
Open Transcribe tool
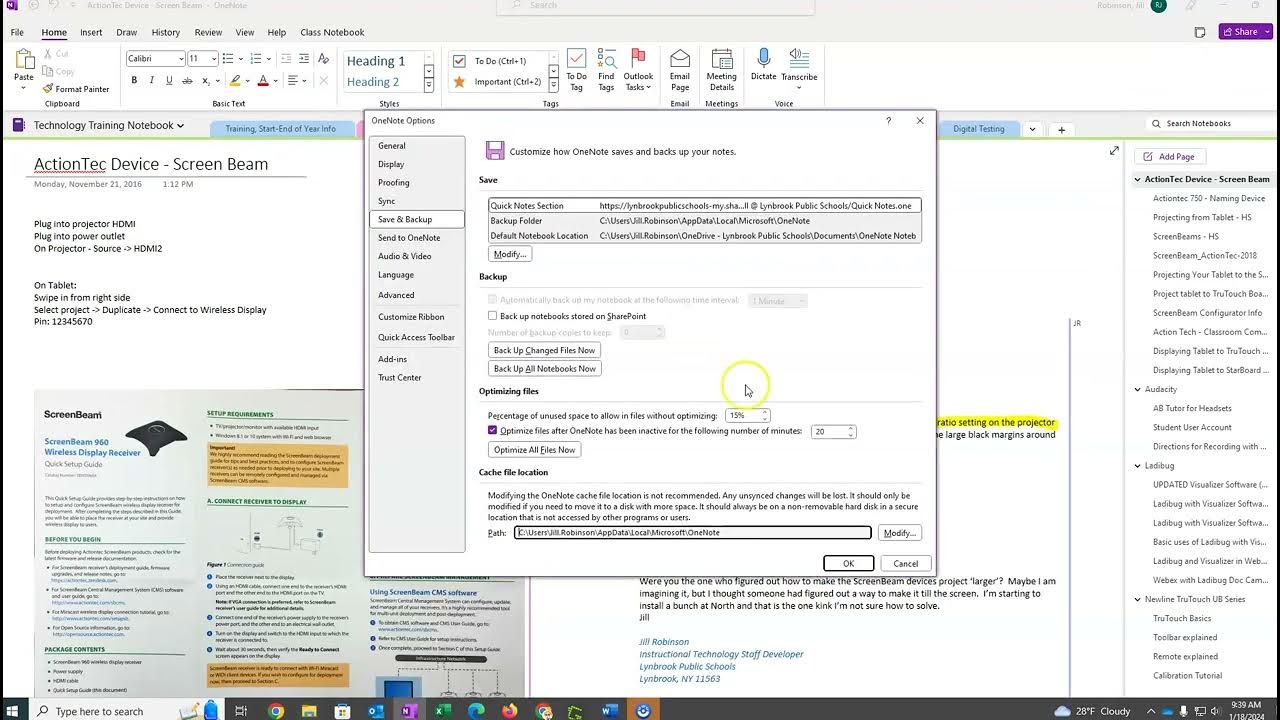[799, 68]
